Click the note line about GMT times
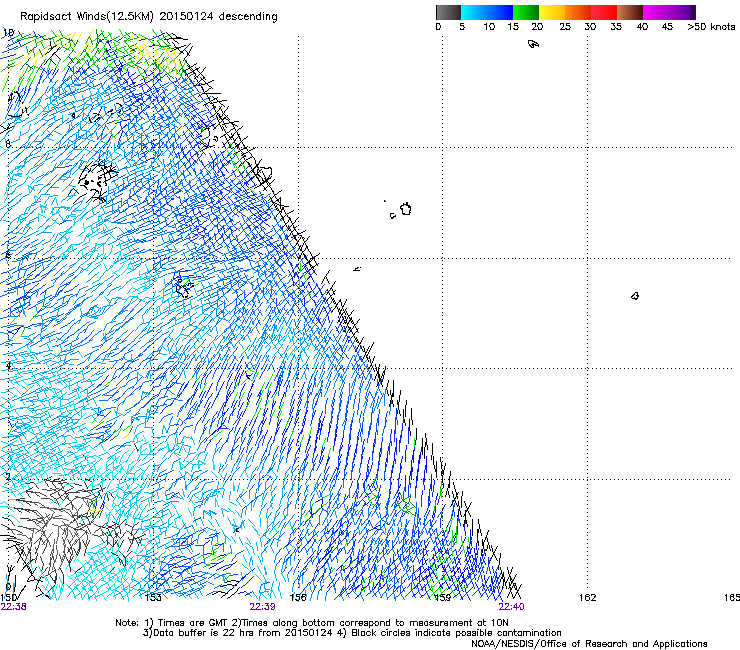 coord(312,623)
